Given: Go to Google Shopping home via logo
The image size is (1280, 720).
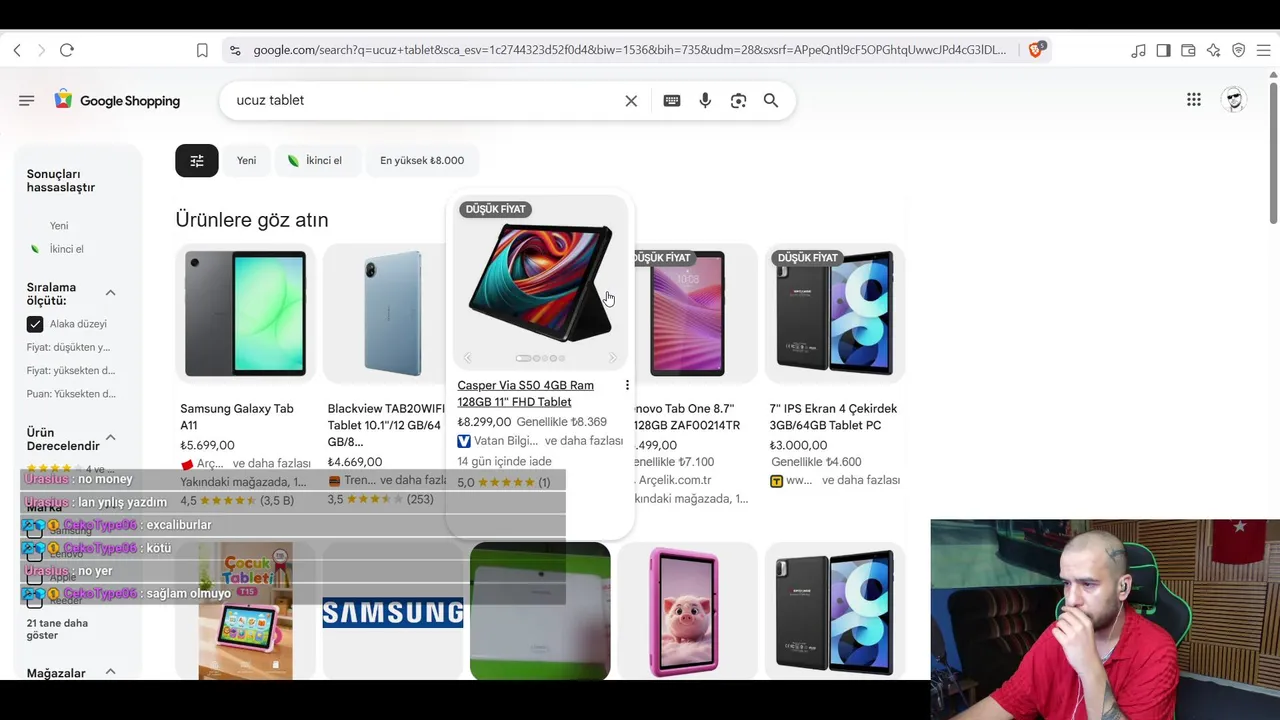Looking at the screenshot, I should point(117,100).
